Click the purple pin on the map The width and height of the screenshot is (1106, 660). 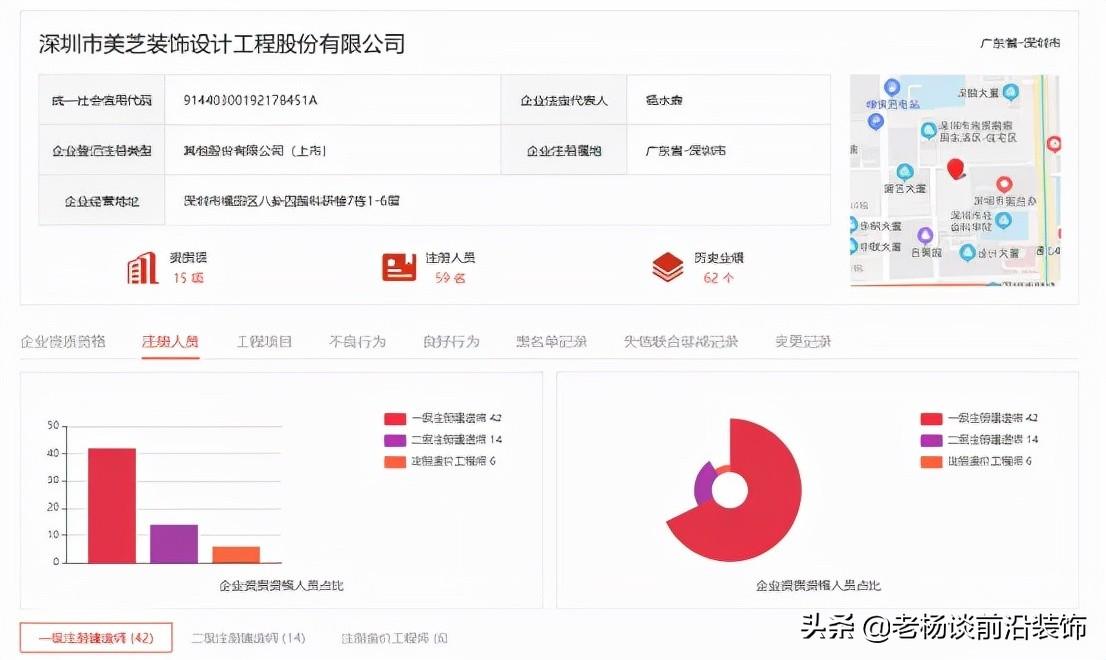click(x=925, y=236)
